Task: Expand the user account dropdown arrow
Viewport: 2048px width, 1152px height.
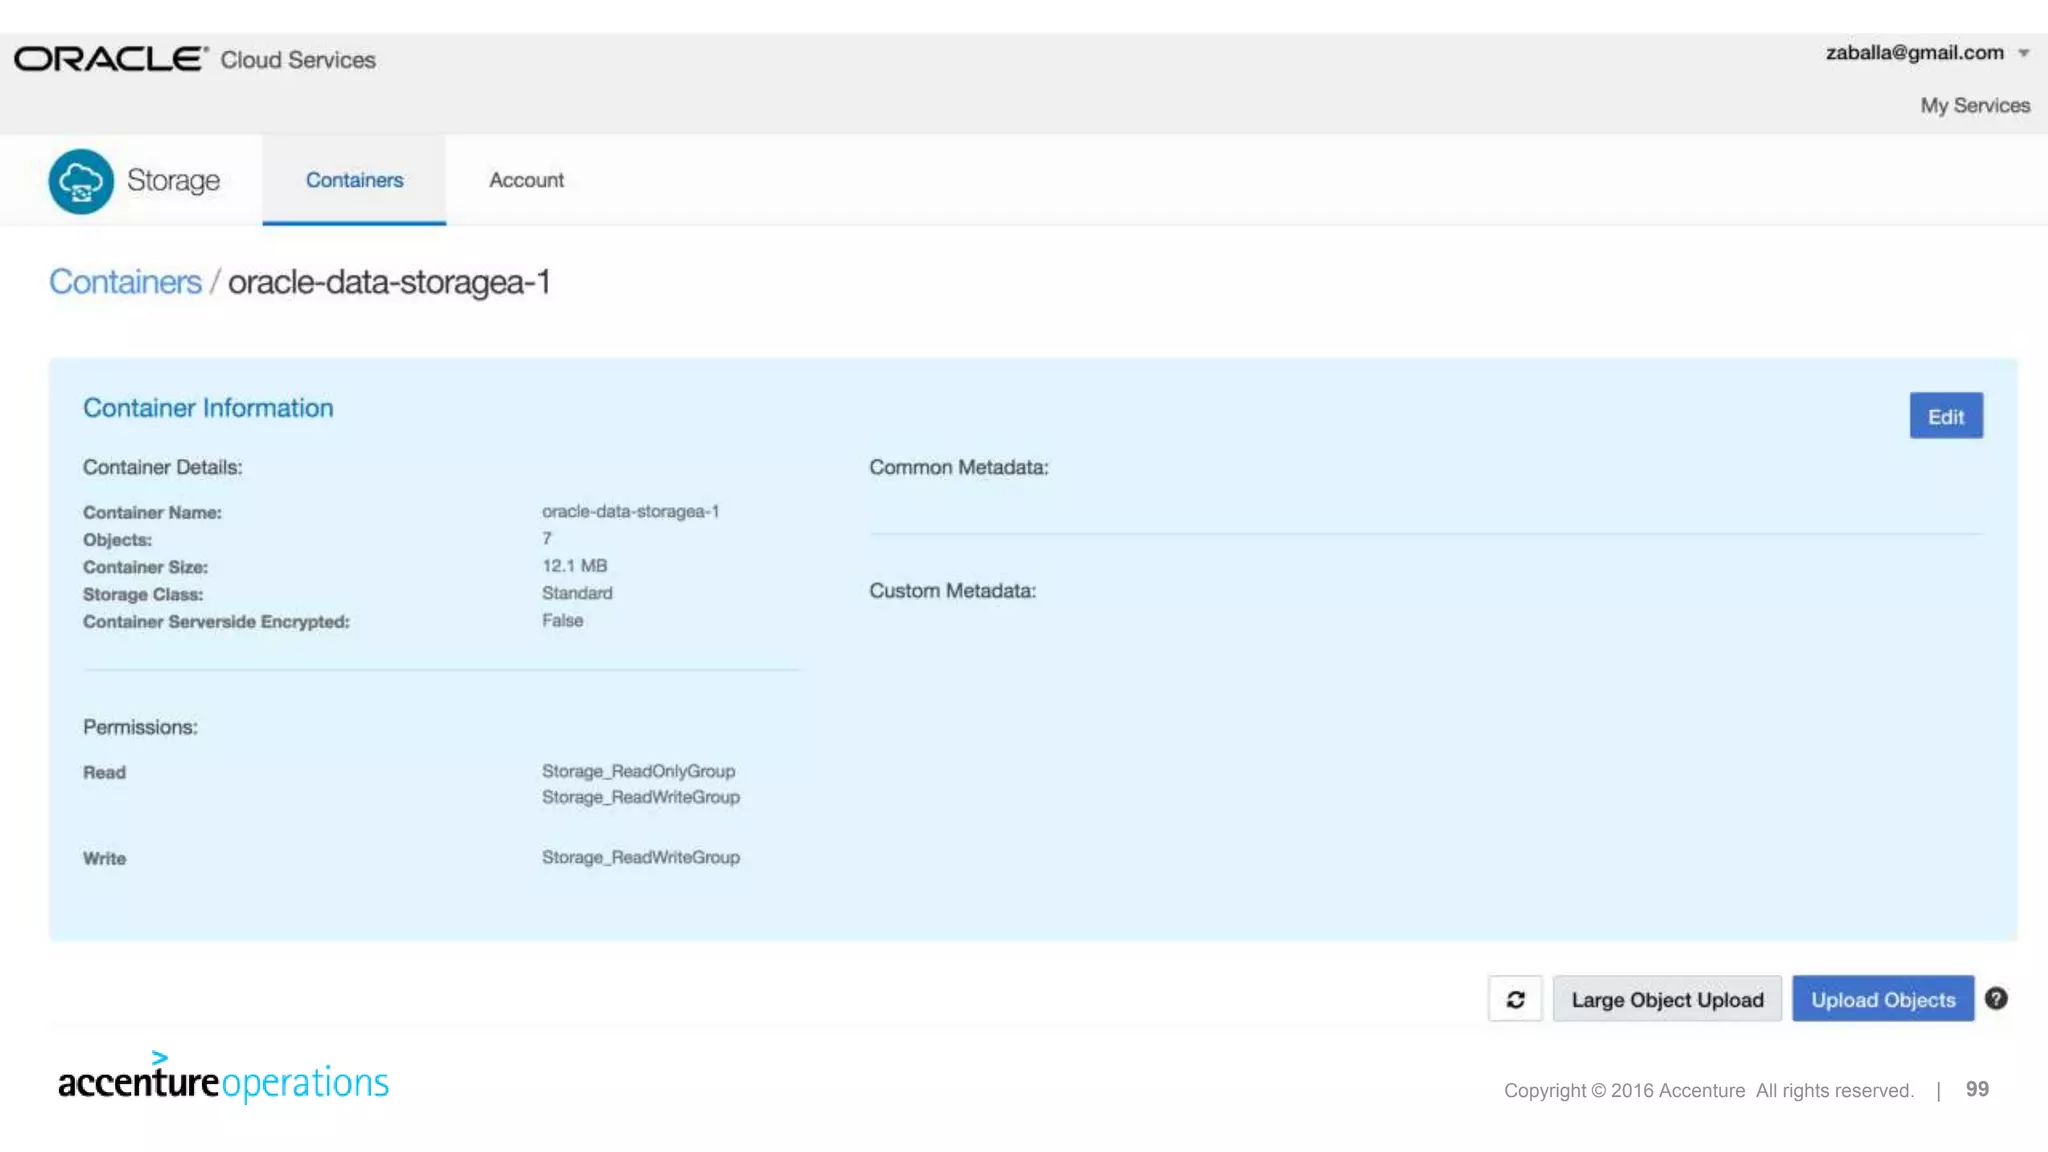Action: click(2023, 53)
